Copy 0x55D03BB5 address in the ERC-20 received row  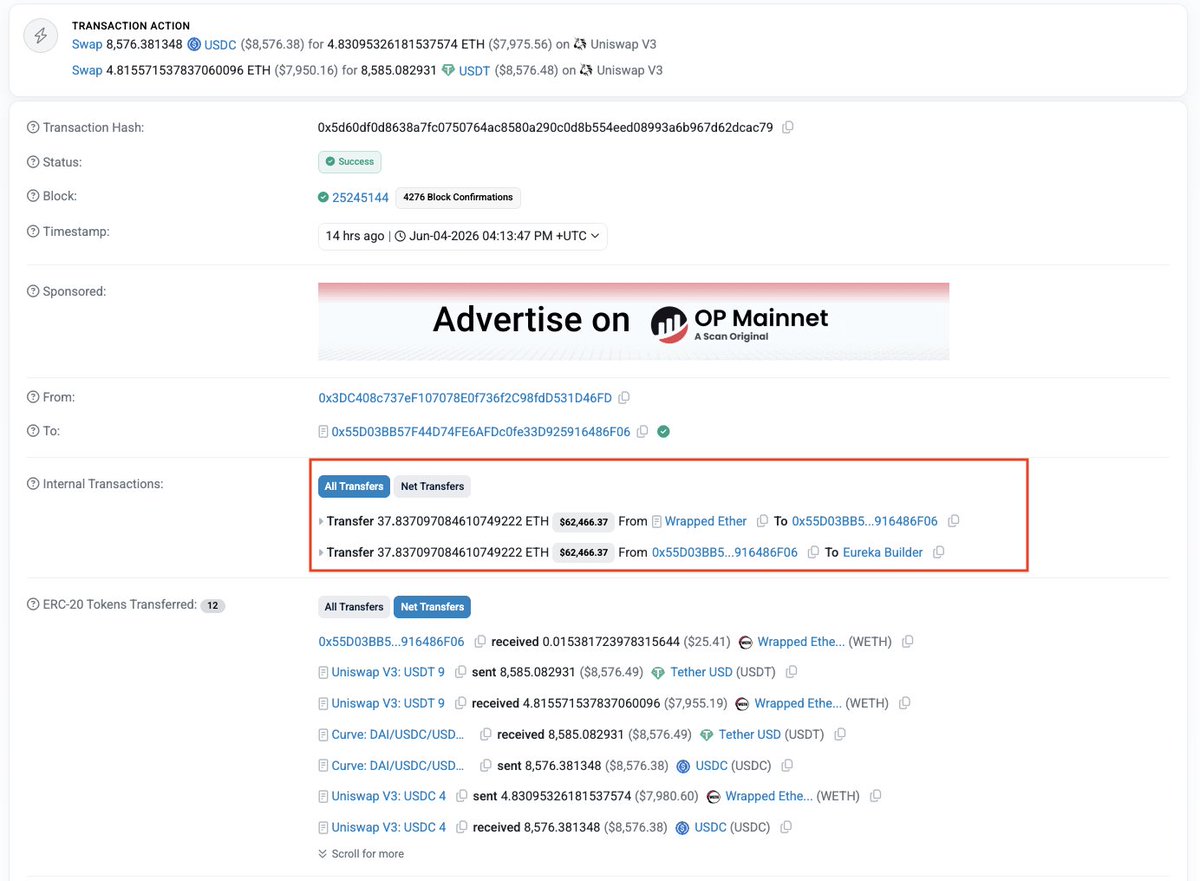[481, 642]
